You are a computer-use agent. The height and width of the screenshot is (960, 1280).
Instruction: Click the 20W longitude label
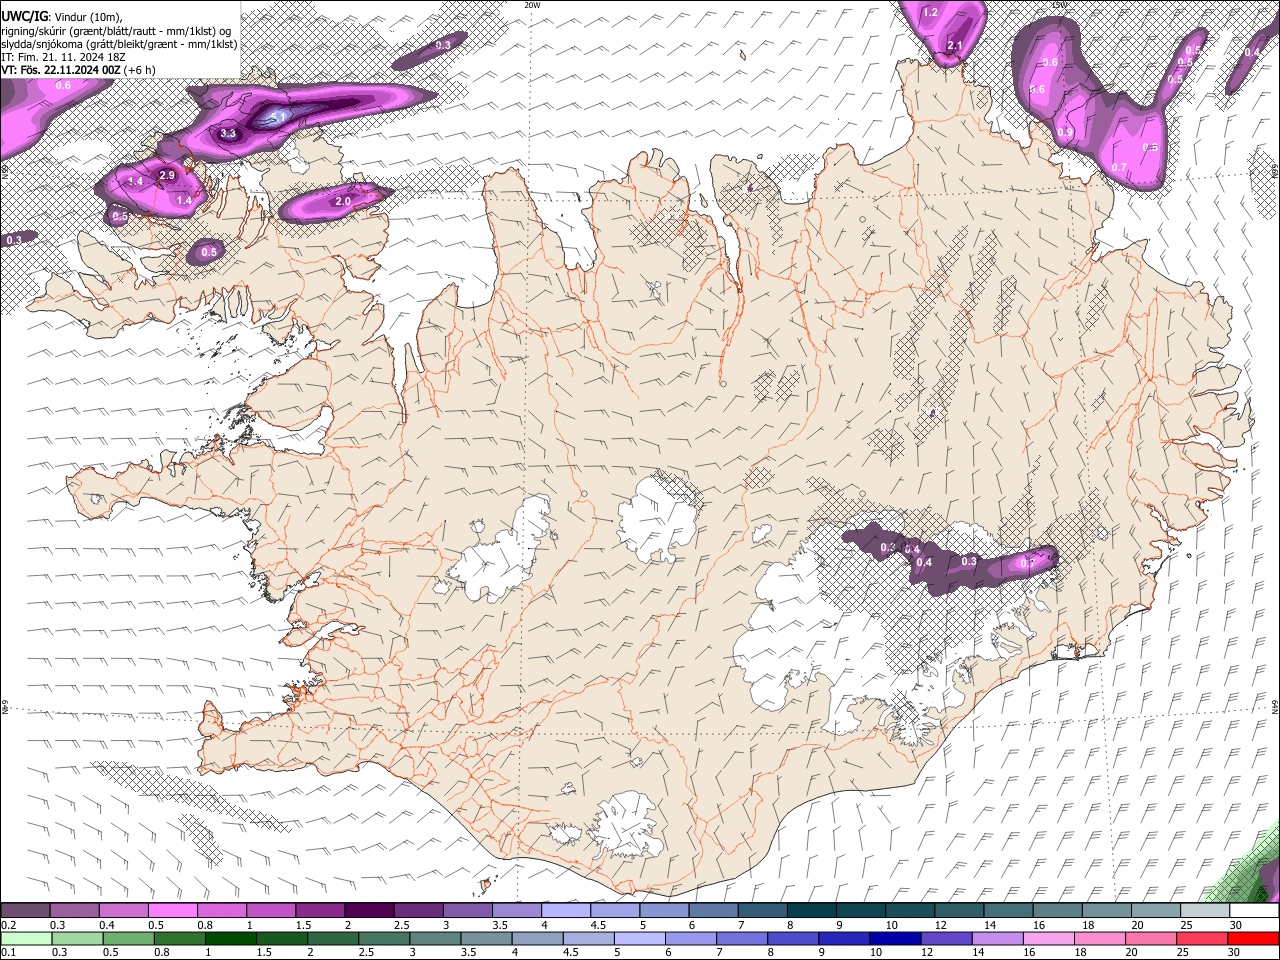532,4
